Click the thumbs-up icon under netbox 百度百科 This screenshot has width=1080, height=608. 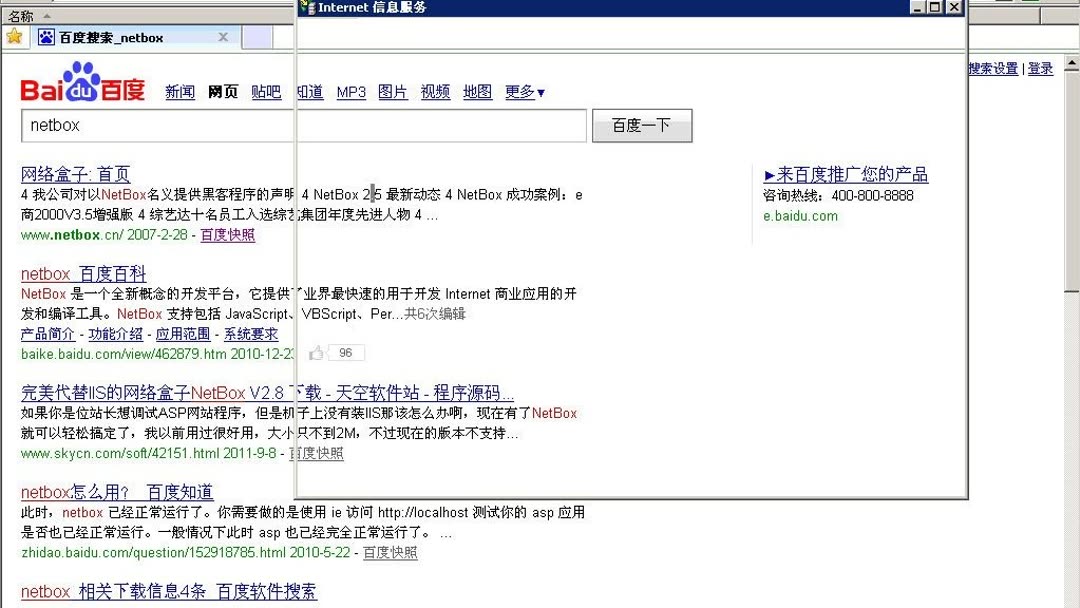(x=316, y=352)
